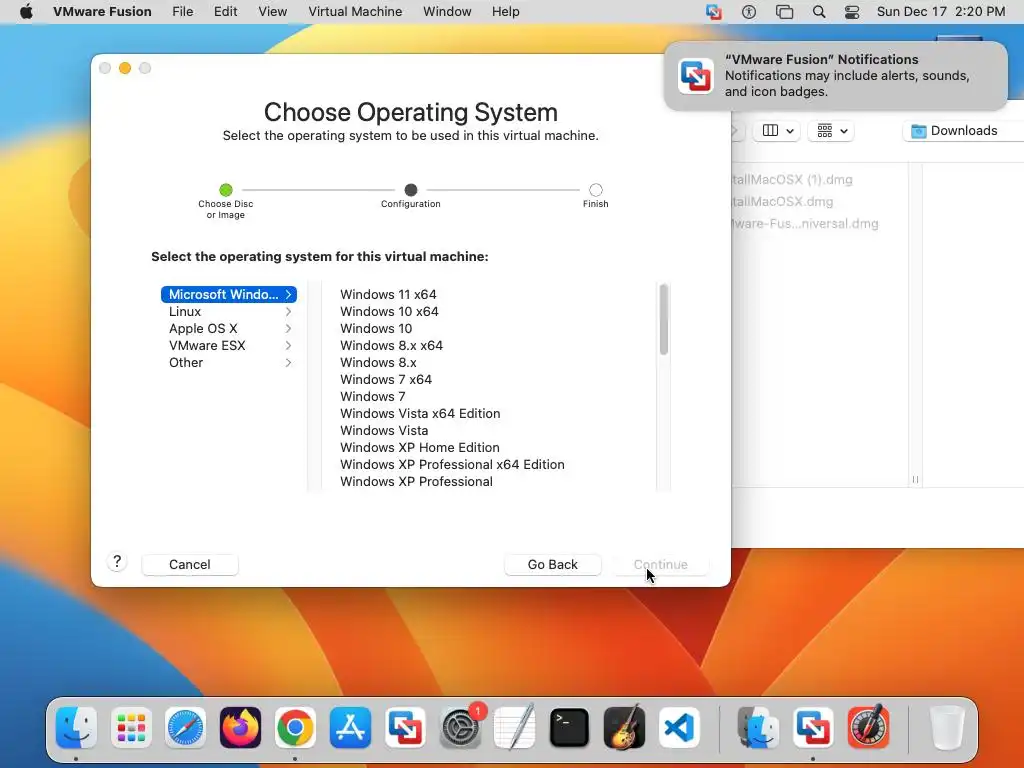The image size is (1024, 768).
Task: Open Downloads path dropdown in Finder window
Action: tap(963, 131)
